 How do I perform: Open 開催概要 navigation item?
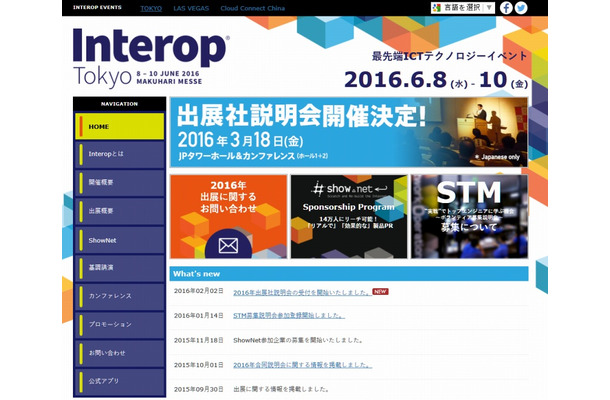(120, 182)
